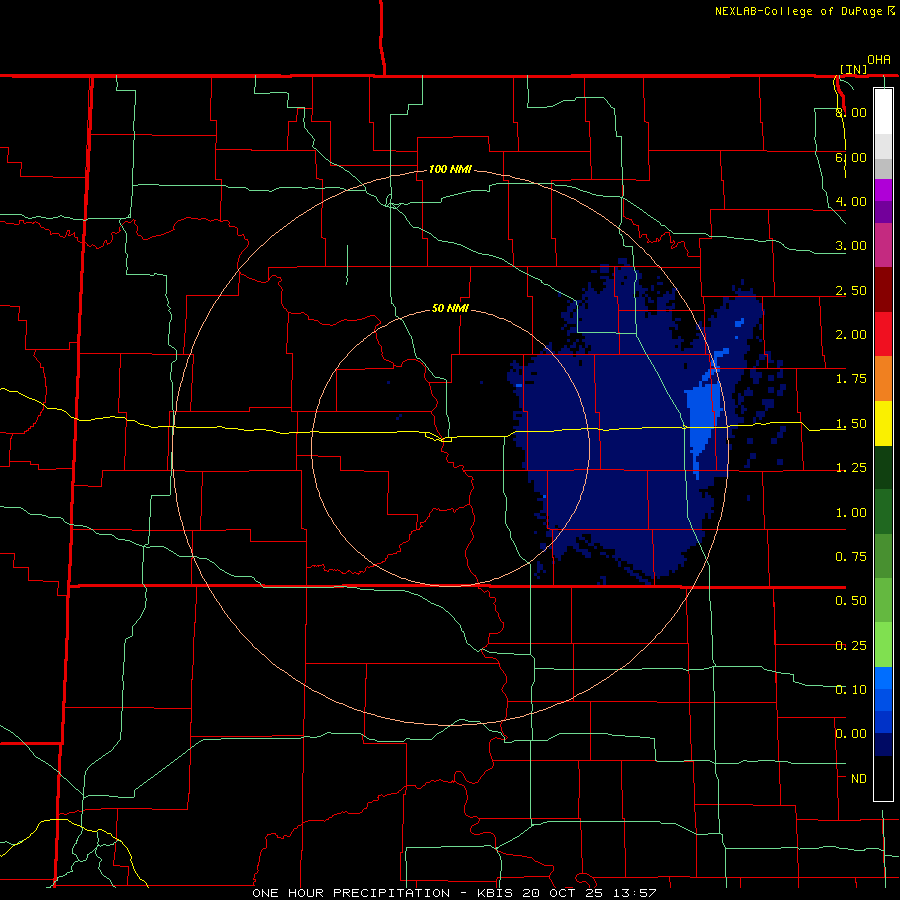The image size is (900, 900).
Task: Click the 2.50 legend value
Action: (851, 290)
